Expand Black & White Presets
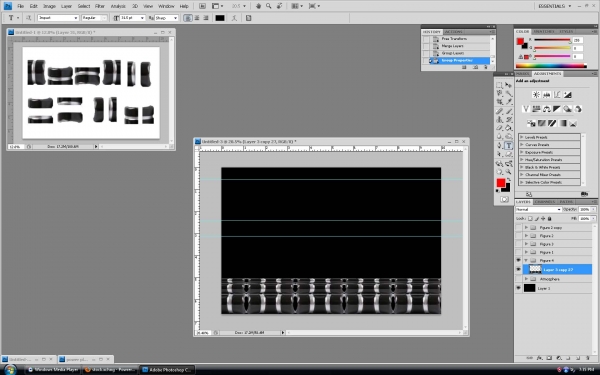Viewport: 600px width, 375px height. (x=522, y=167)
